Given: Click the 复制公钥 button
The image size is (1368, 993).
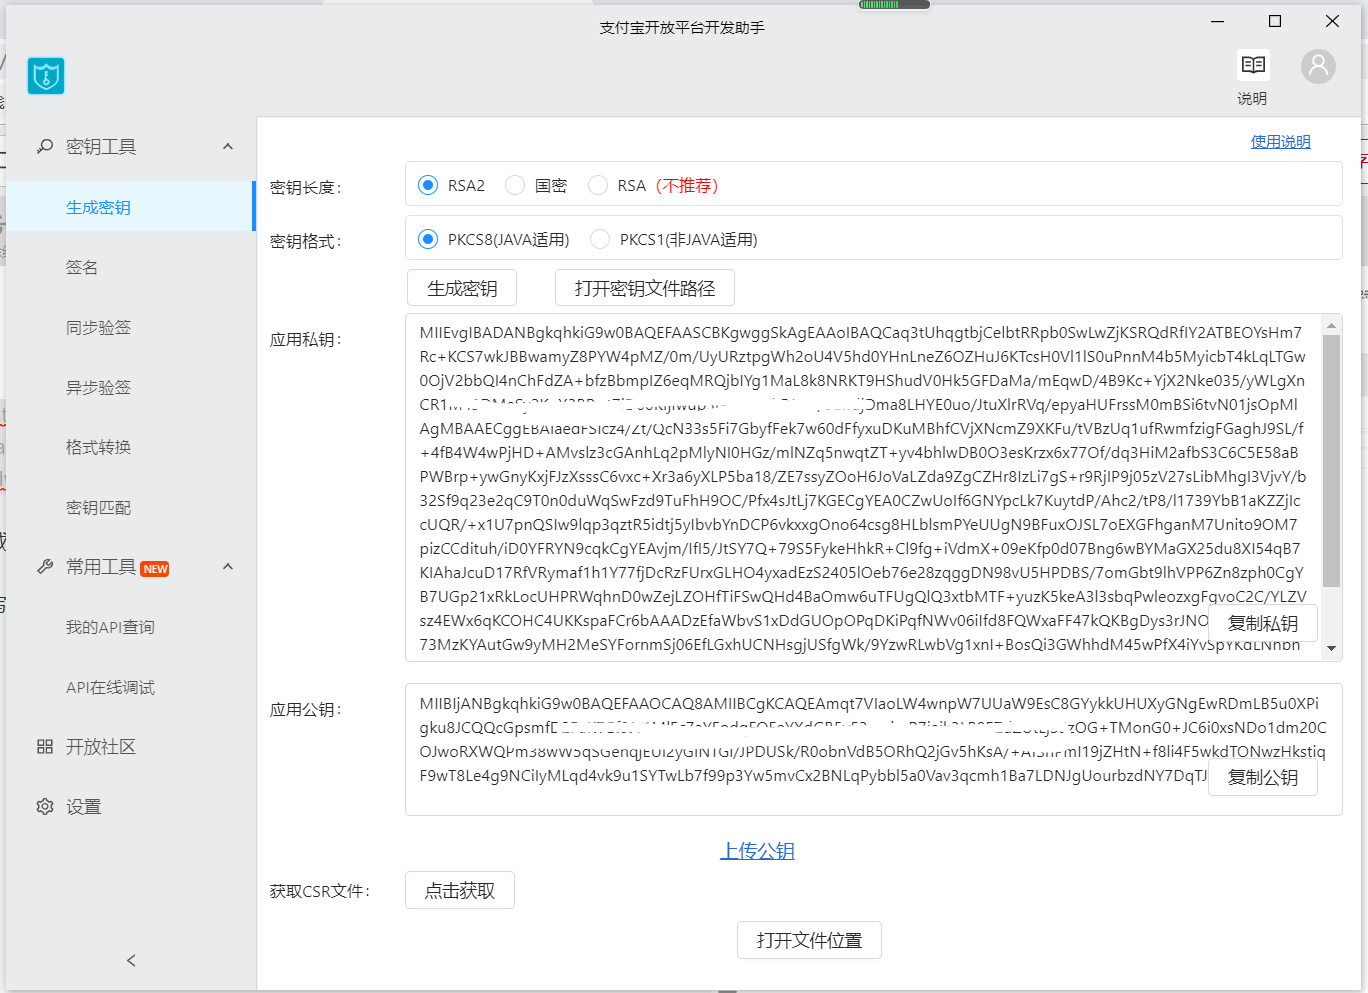Looking at the screenshot, I should (1263, 777).
